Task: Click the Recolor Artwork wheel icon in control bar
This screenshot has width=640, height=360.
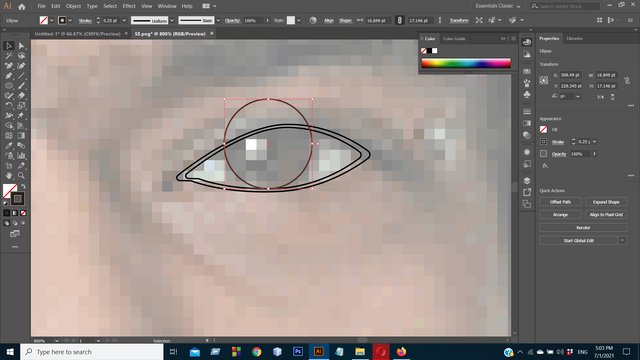Action: (x=313, y=20)
